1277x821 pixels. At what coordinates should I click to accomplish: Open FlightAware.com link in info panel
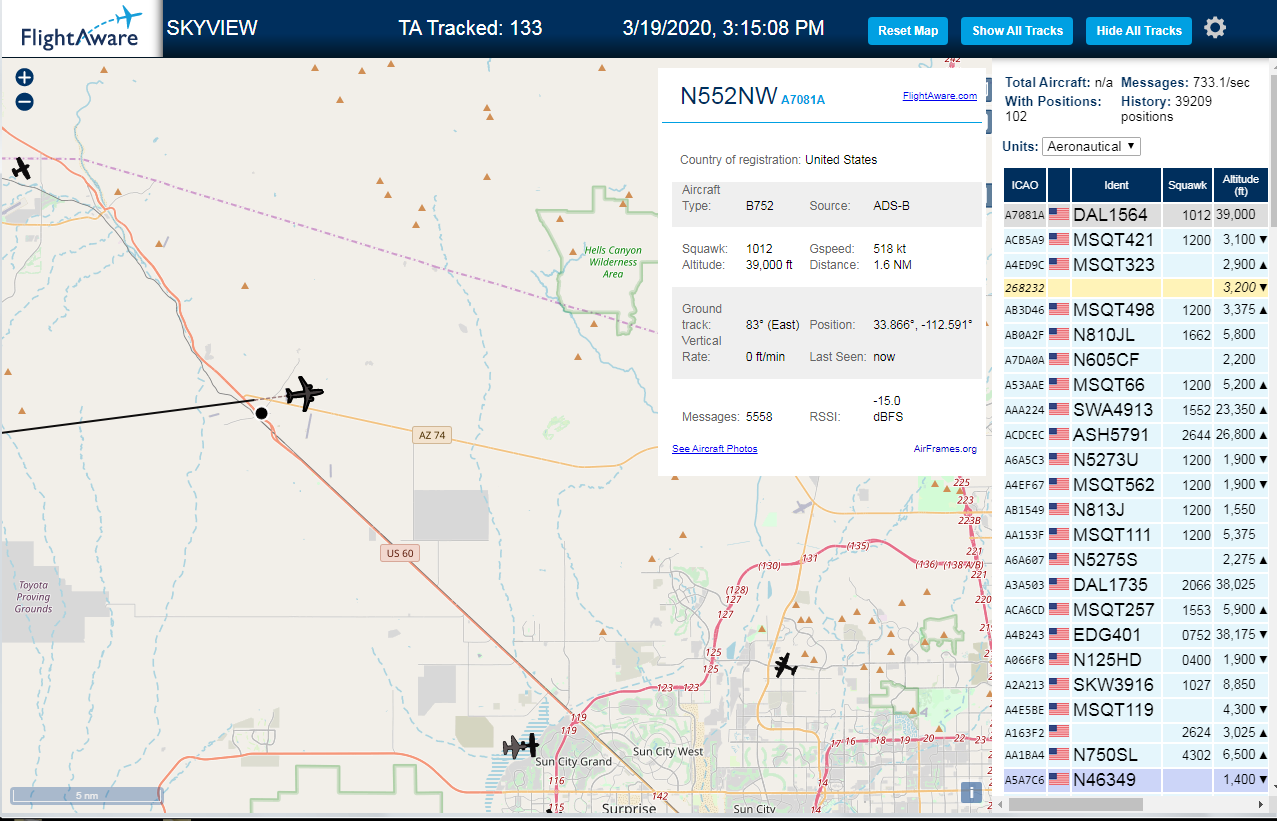(x=939, y=96)
